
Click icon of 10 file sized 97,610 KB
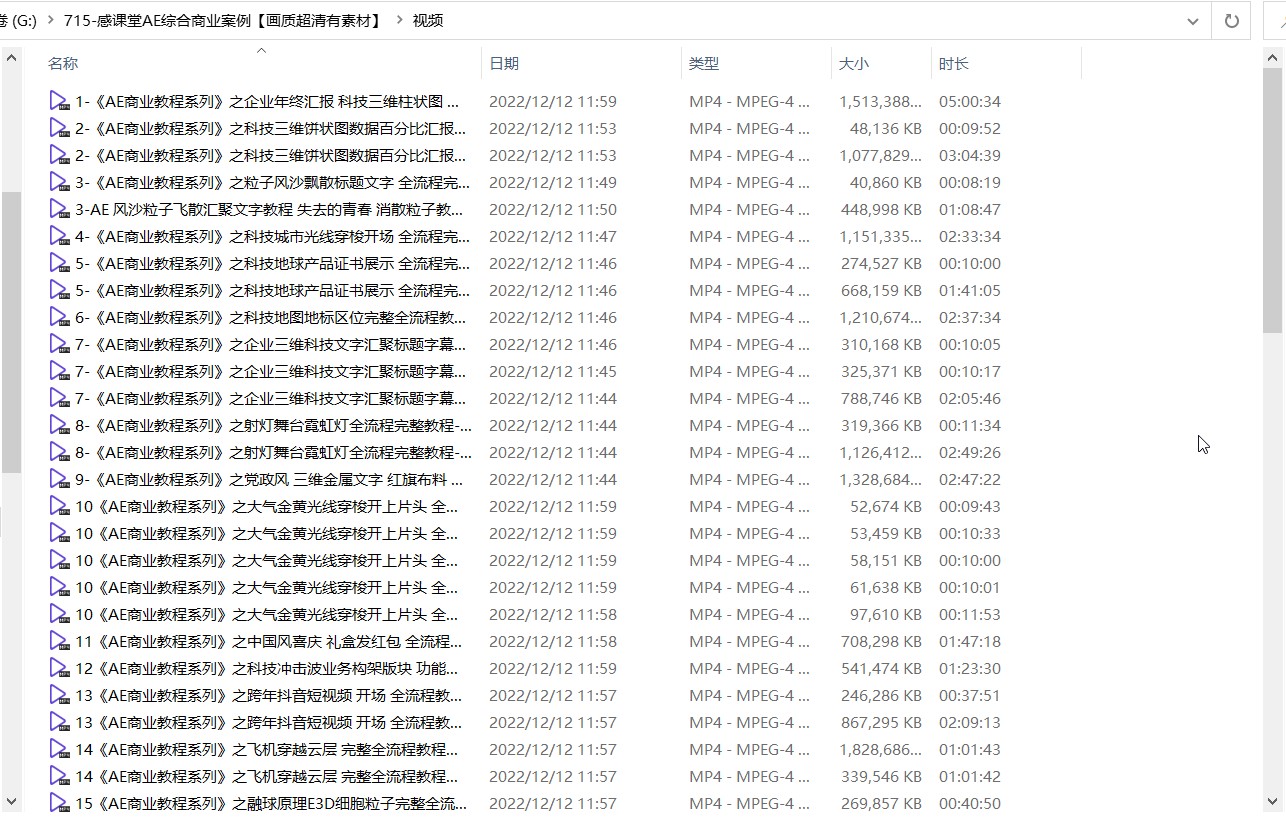[x=59, y=614]
